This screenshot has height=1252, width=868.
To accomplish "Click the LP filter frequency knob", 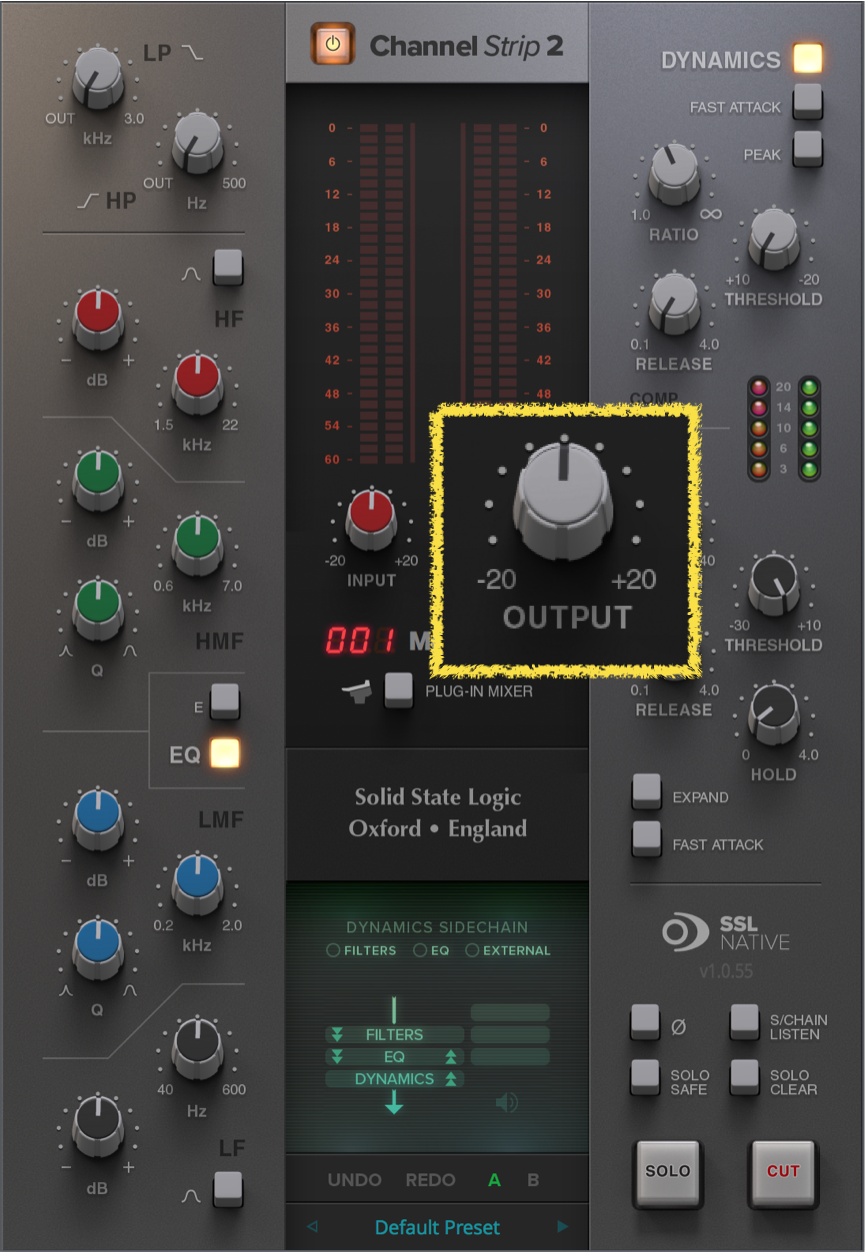I will [x=98, y=79].
